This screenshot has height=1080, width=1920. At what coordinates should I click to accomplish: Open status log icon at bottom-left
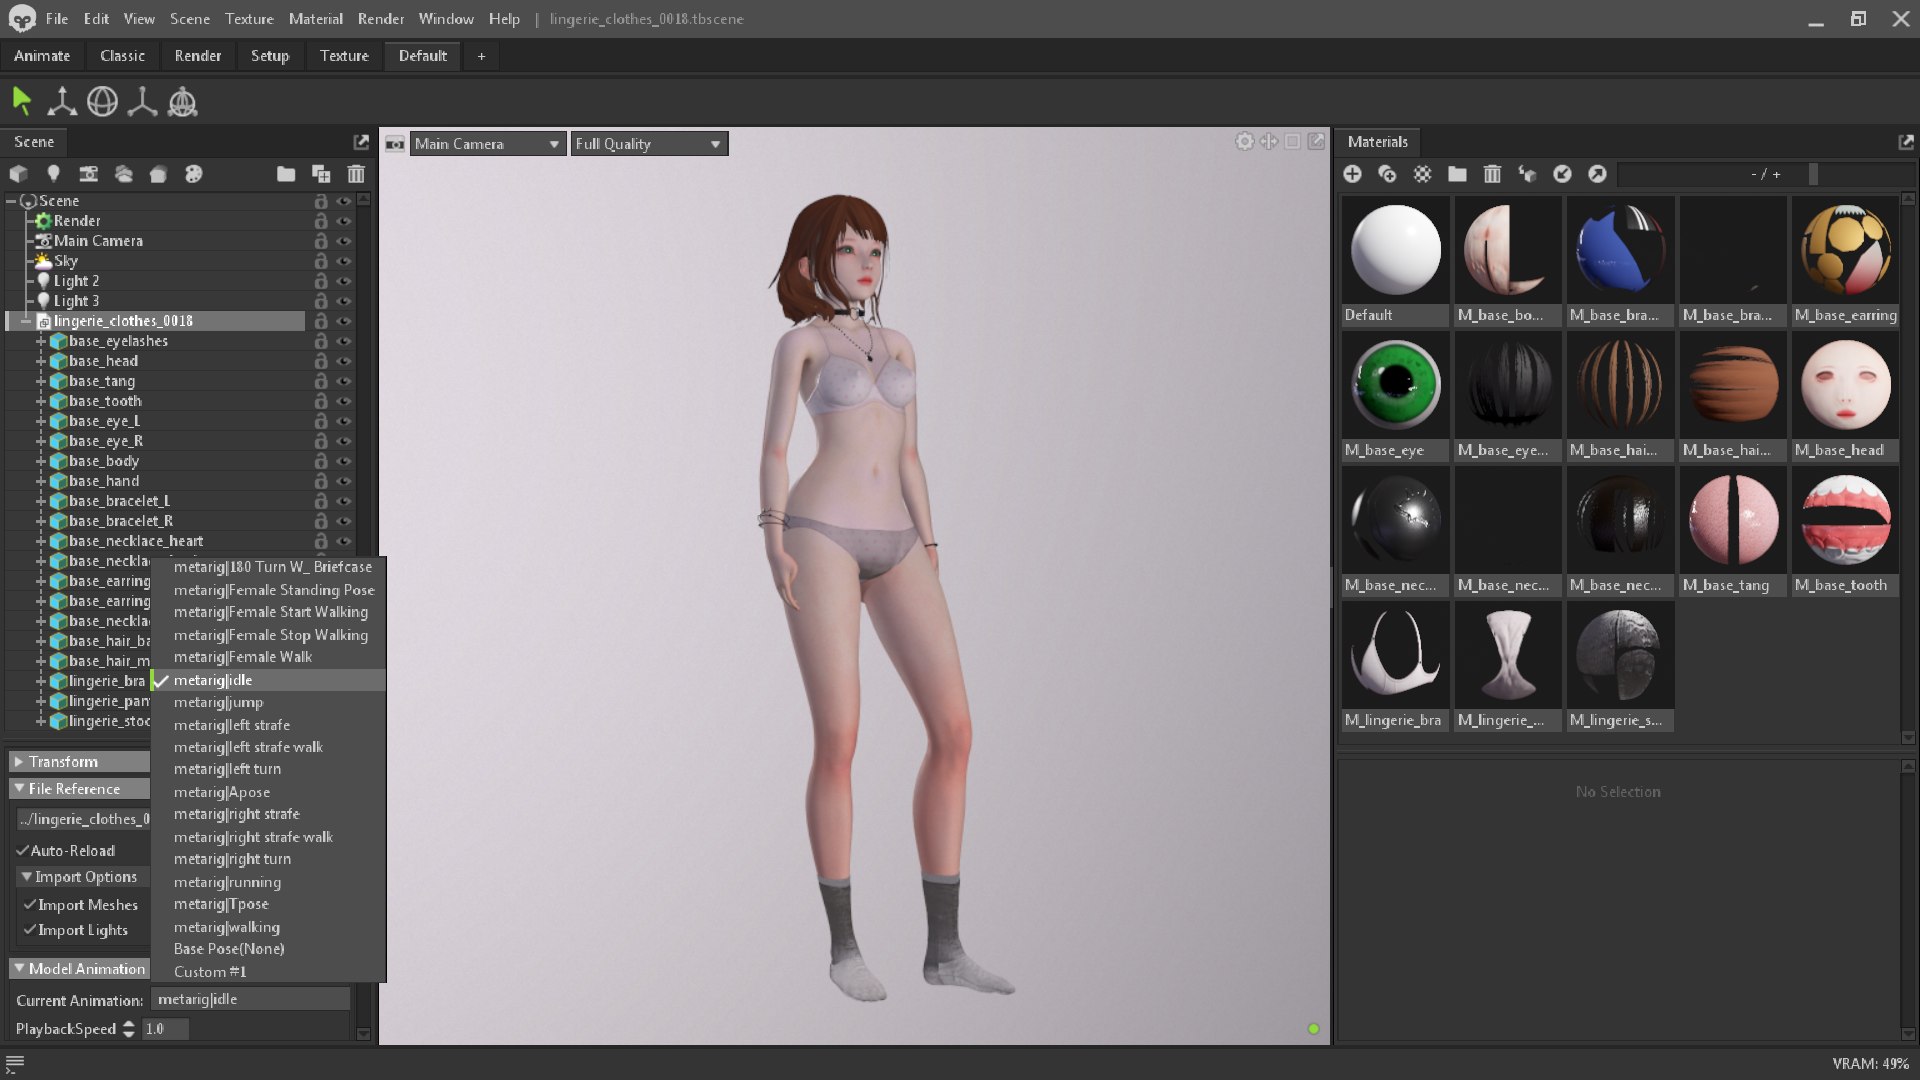click(15, 1063)
